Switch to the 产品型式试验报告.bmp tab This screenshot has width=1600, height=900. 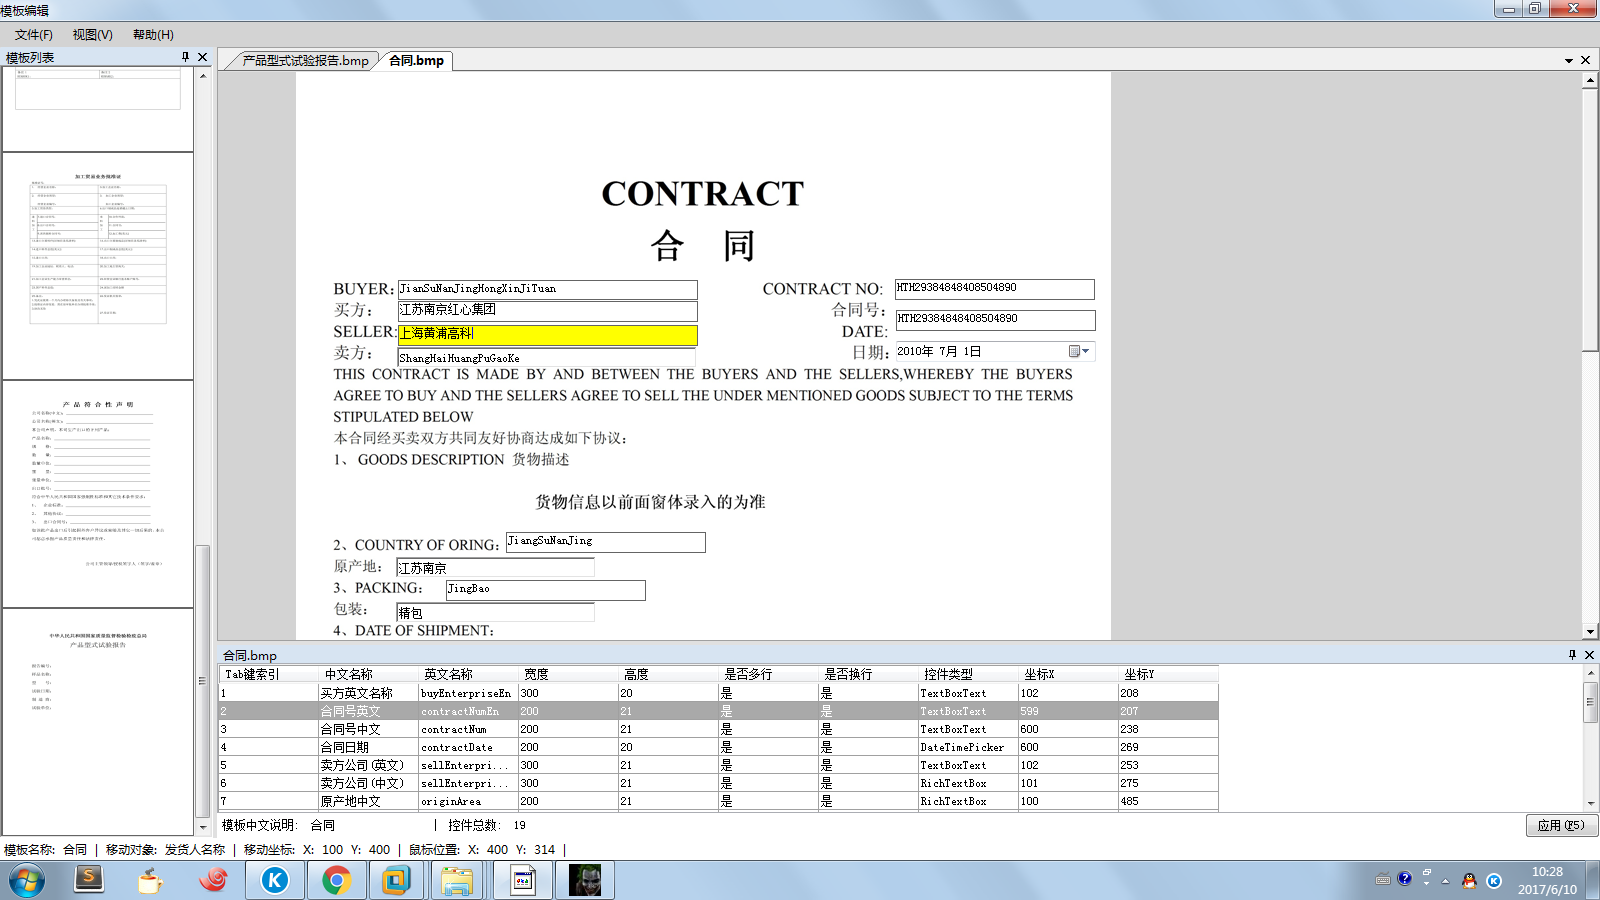pyautogui.click(x=304, y=61)
